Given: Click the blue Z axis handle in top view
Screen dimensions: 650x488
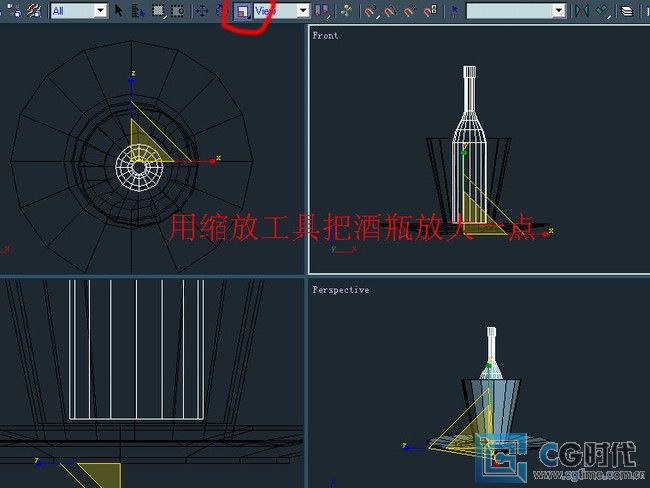Looking at the screenshot, I should [131, 81].
